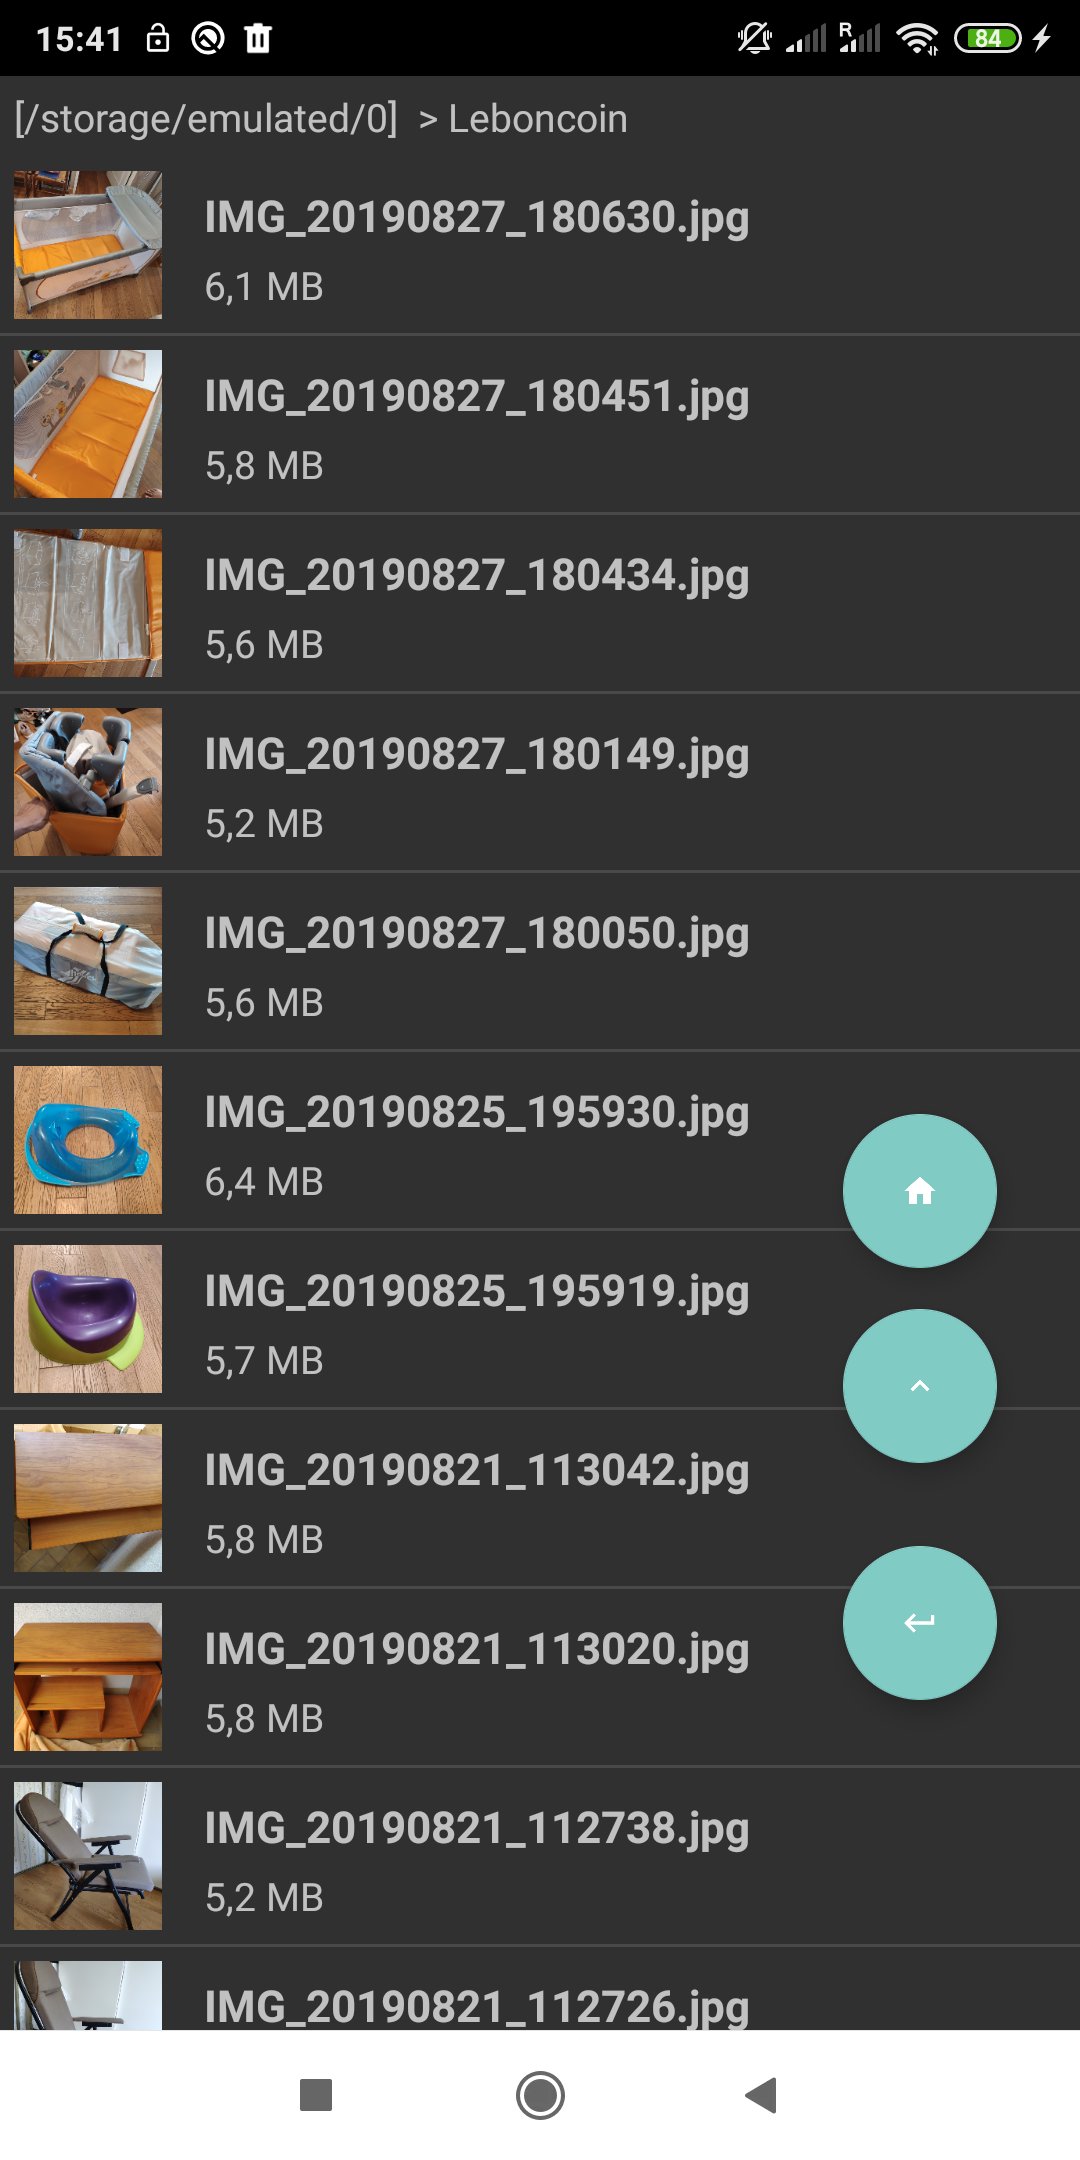Select the Leboncoin folder breadcrumb
The width and height of the screenshot is (1080, 2160).
538,119
